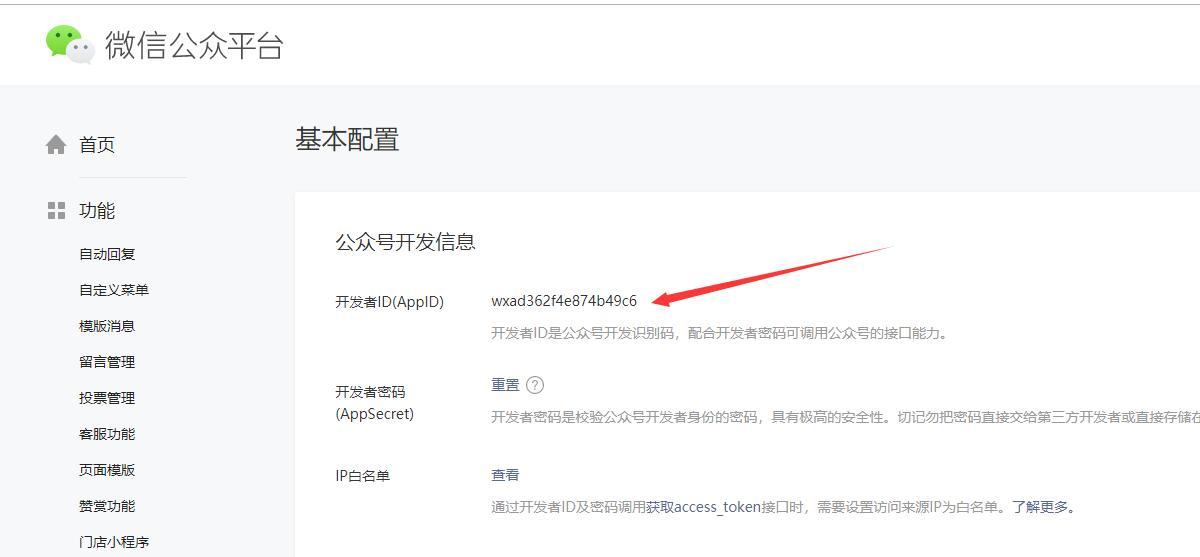This screenshot has width=1200, height=557.
Task: Open 赞赏功能 in the sidebar
Action: coord(107,506)
